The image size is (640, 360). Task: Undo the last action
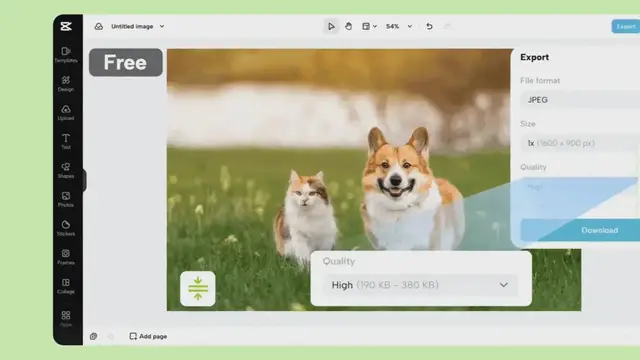point(429,26)
